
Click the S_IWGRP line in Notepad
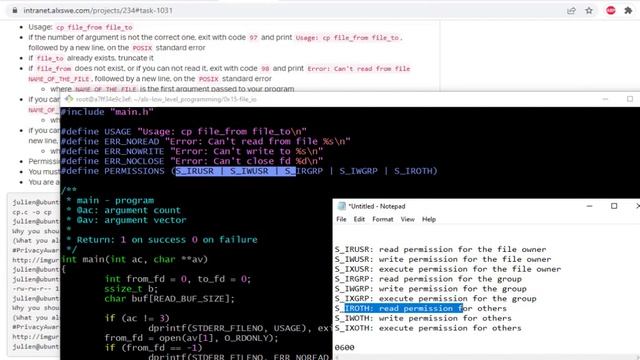[431, 289]
